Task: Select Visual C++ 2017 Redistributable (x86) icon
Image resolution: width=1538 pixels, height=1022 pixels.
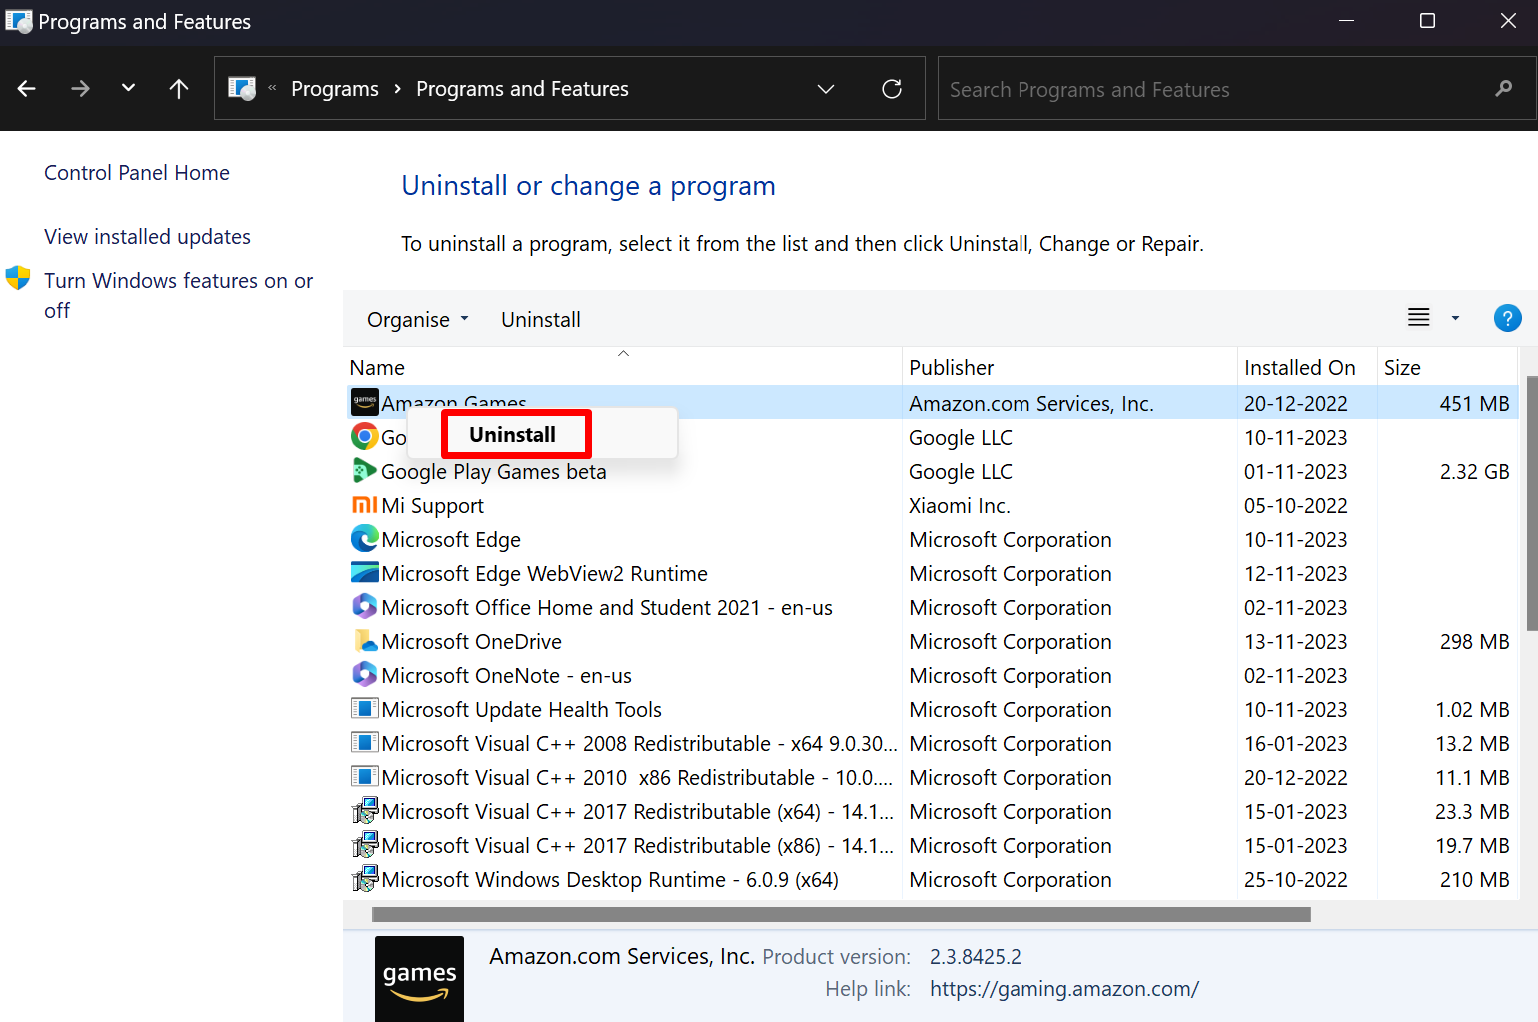Action: 365,844
